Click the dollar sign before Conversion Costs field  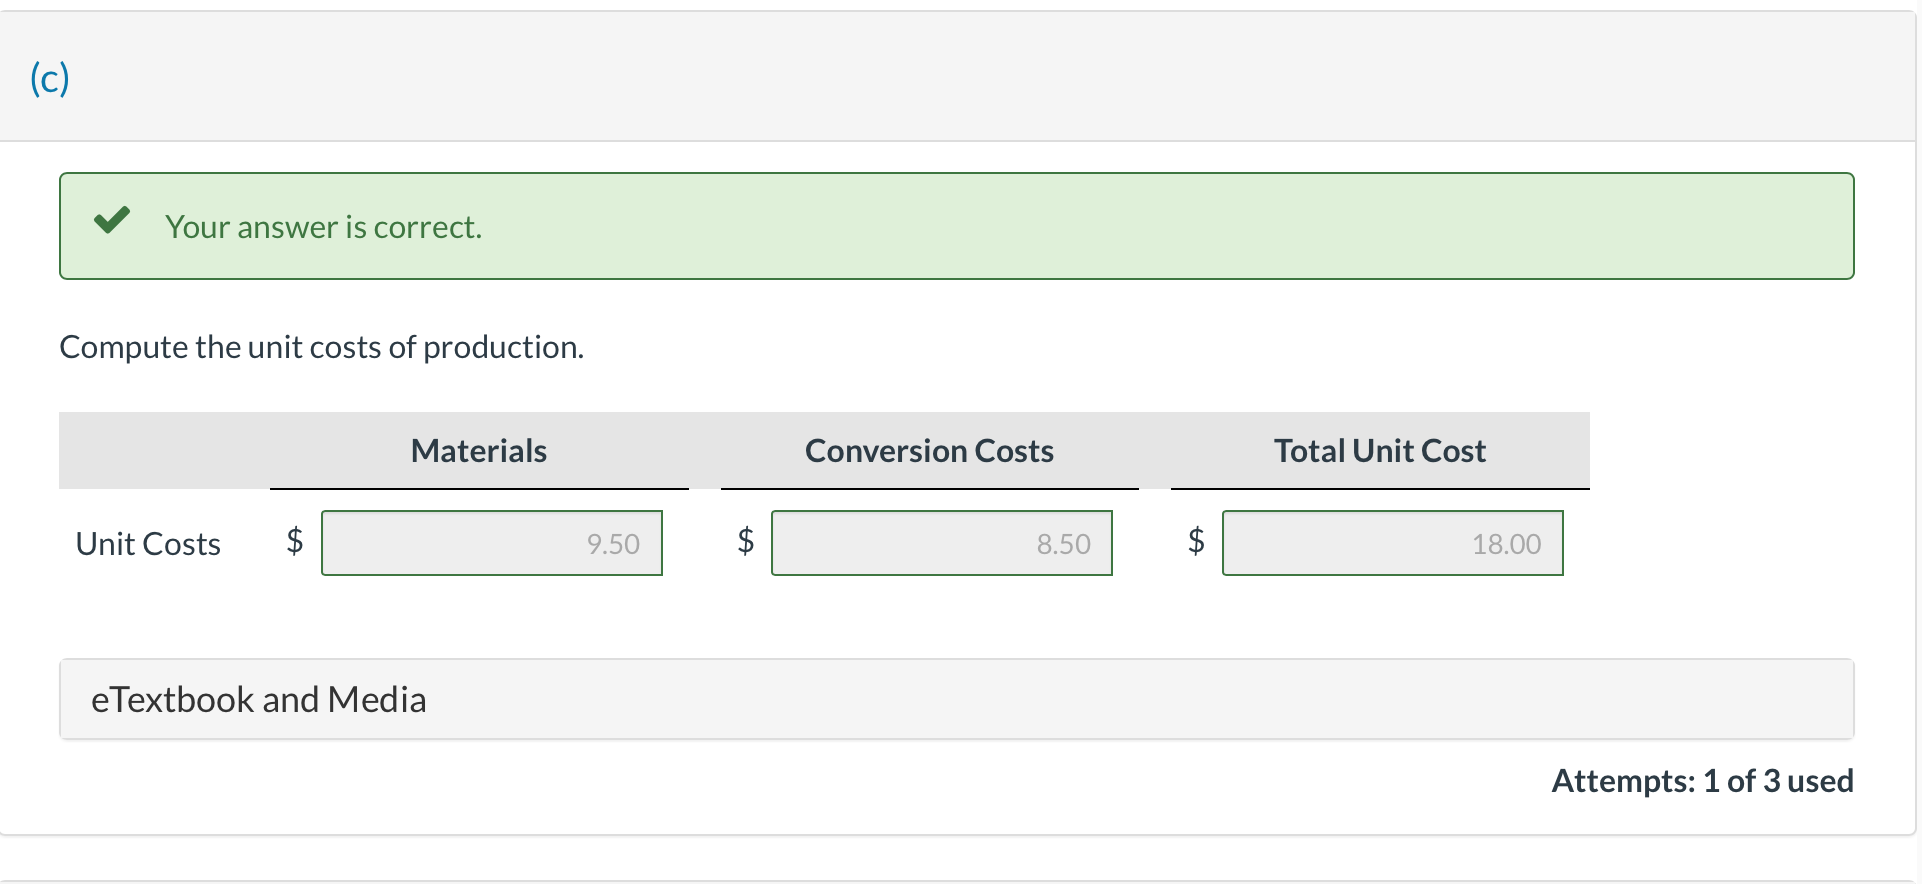[x=745, y=541]
